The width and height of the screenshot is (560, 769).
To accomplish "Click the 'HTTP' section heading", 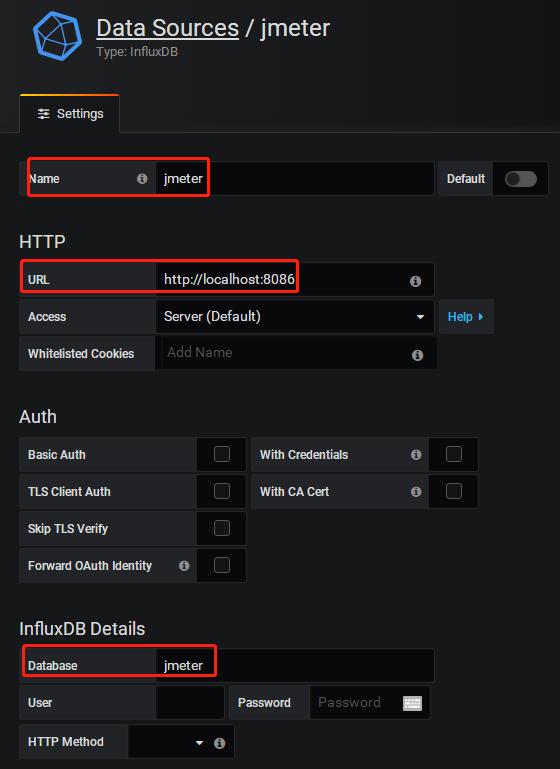I will [42, 242].
